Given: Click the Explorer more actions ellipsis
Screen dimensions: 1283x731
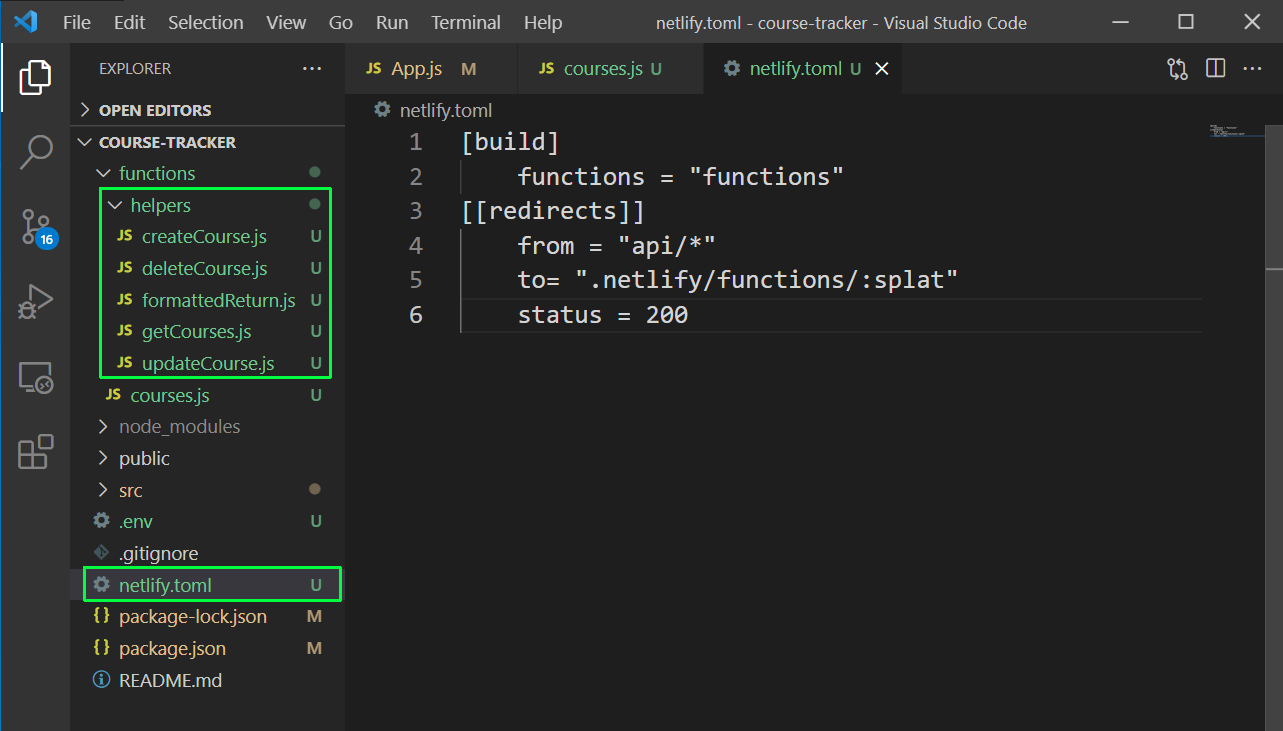Looking at the screenshot, I should point(312,69).
